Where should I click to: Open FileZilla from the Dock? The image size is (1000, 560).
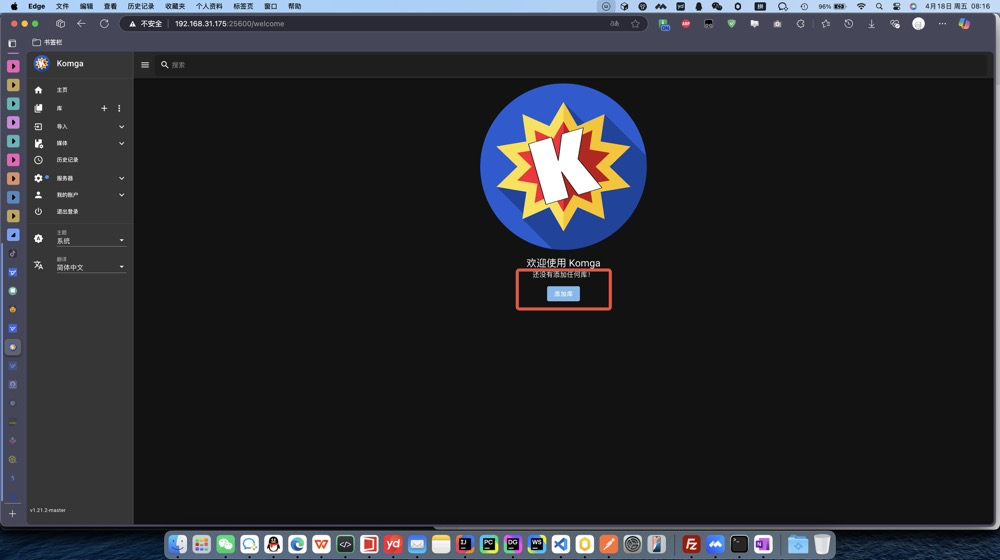(691, 544)
